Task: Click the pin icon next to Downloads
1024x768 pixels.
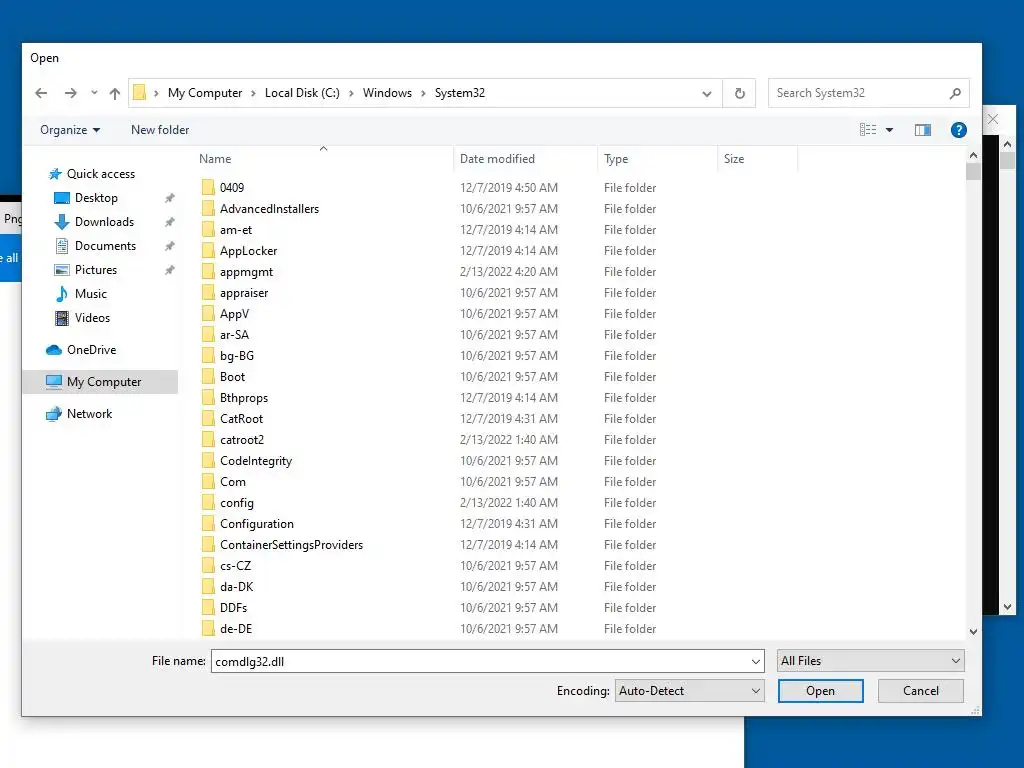Action: (170, 222)
